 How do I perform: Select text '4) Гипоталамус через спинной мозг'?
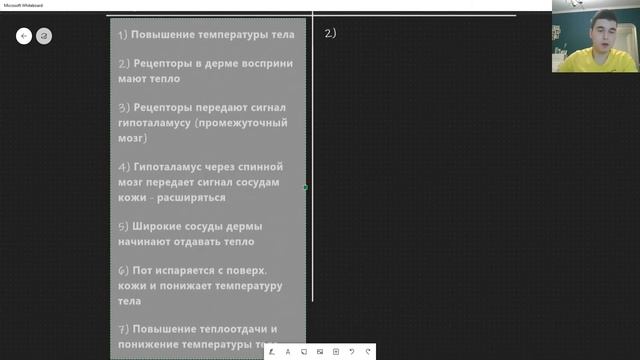[x=200, y=174]
